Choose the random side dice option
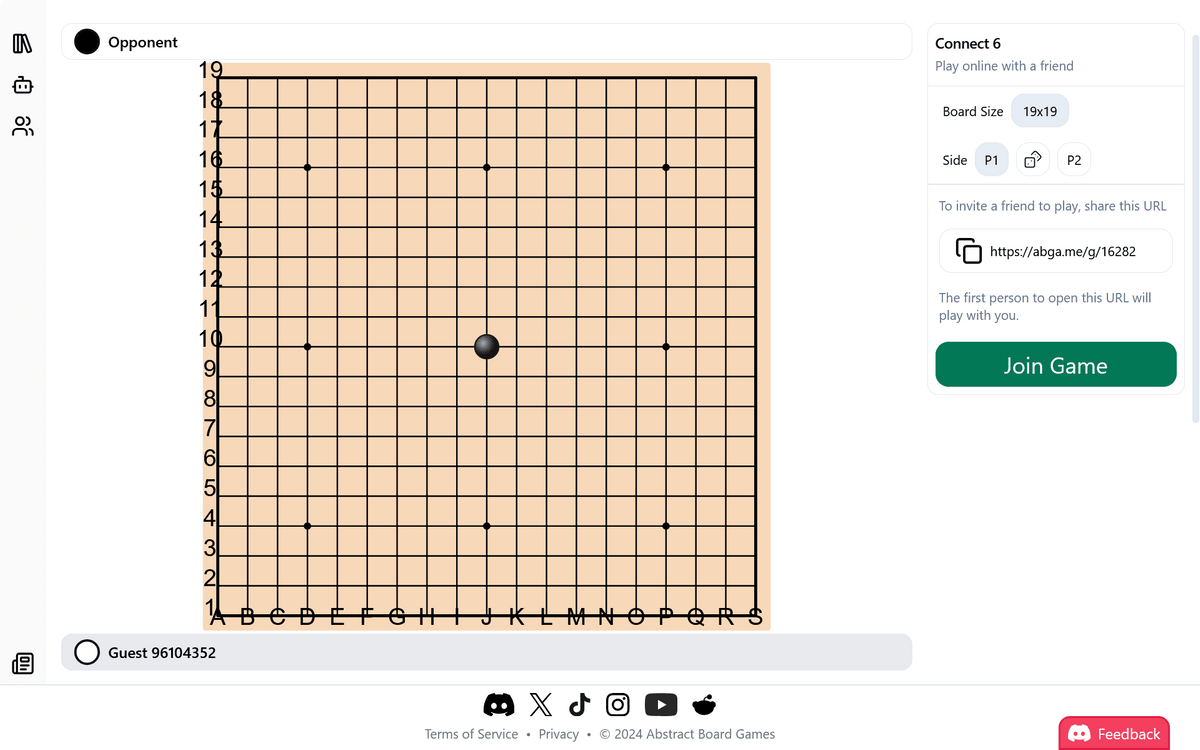 1033,160
